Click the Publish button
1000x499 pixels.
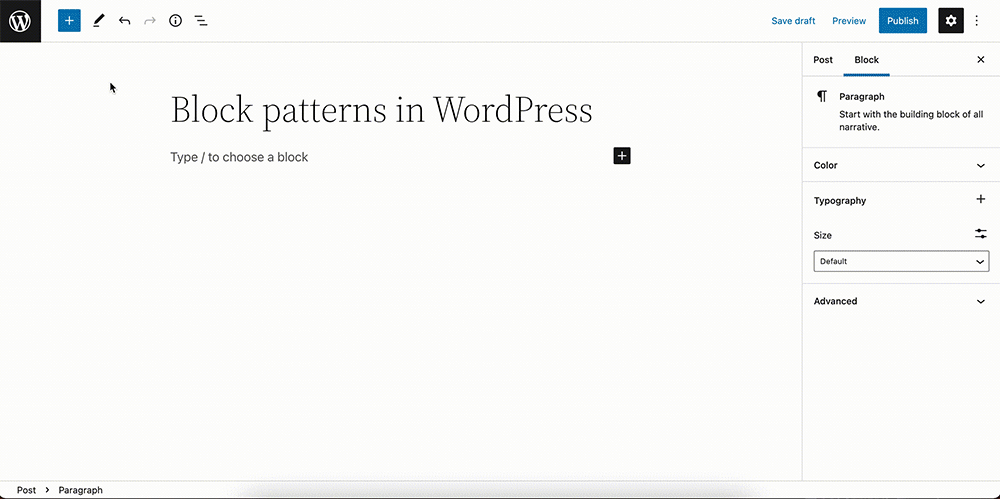902,21
